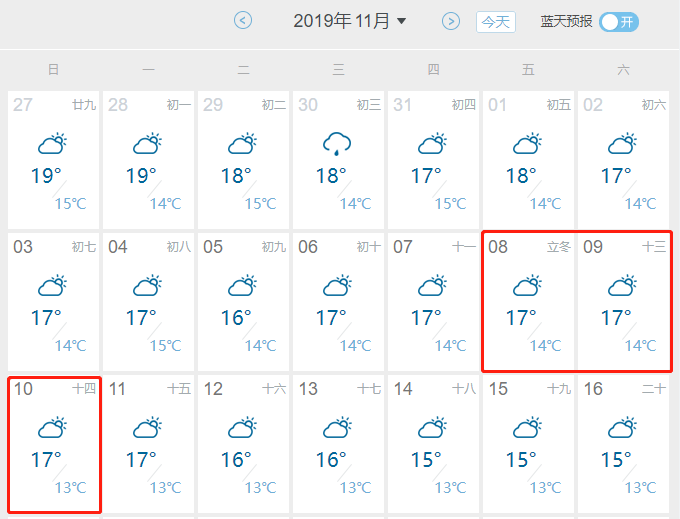680x519 pixels.
Task: Click the weather icon on day 10
Action: [x=52, y=428]
